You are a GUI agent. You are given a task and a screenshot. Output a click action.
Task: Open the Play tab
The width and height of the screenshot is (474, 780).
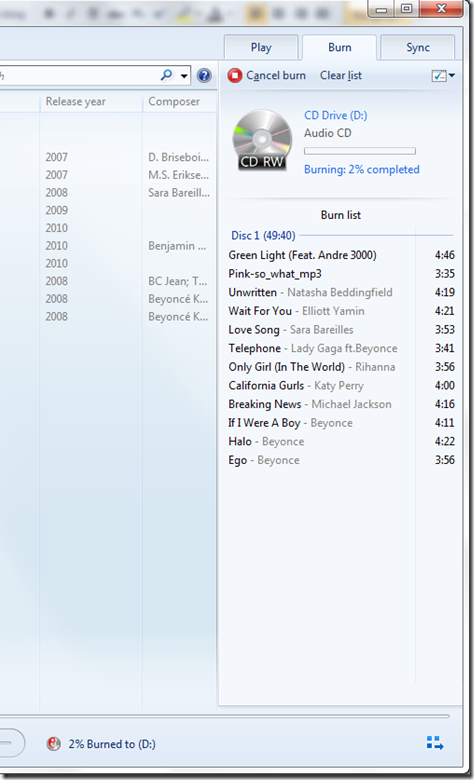(x=261, y=47)
